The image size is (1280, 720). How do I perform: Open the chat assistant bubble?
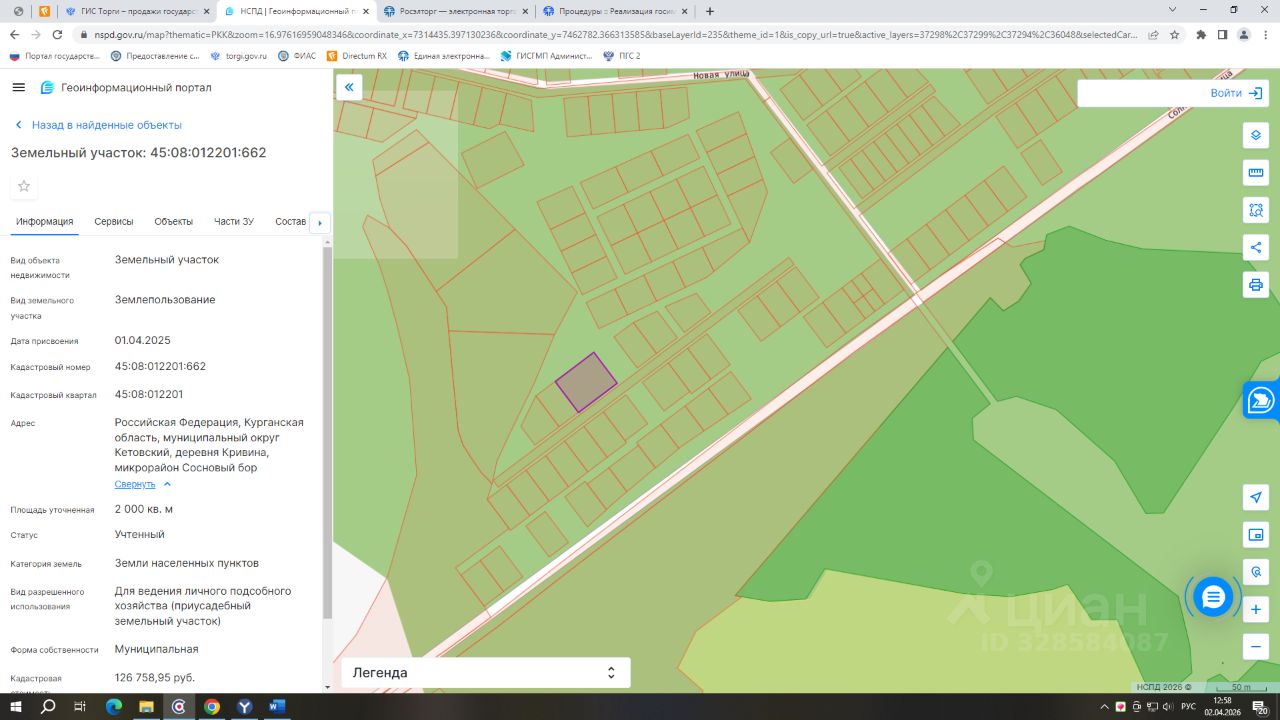pyautogui.click(x=1213, y=598)
